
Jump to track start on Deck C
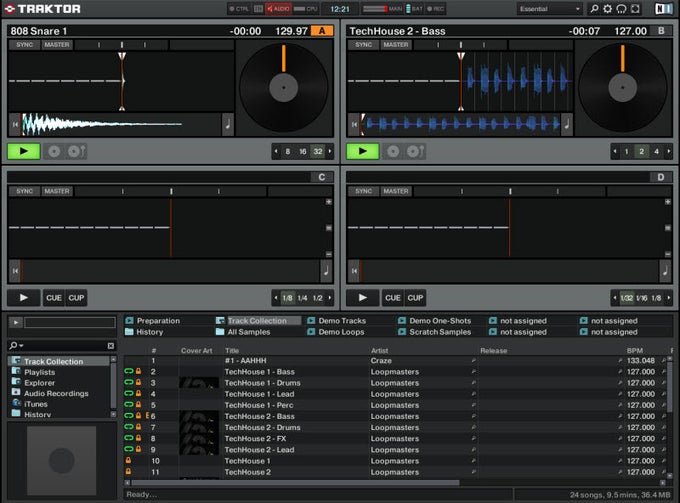pos(15,271)
